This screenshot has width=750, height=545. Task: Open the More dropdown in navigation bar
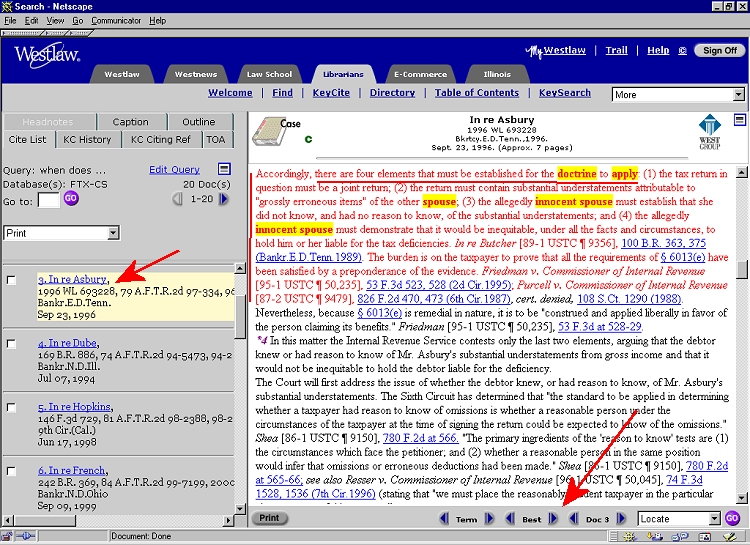(x=678, y=95)
